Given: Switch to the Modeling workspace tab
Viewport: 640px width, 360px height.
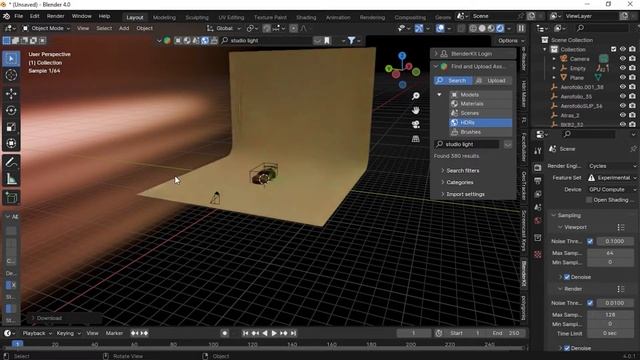Looking at the screenshot, I should [164, 18].
